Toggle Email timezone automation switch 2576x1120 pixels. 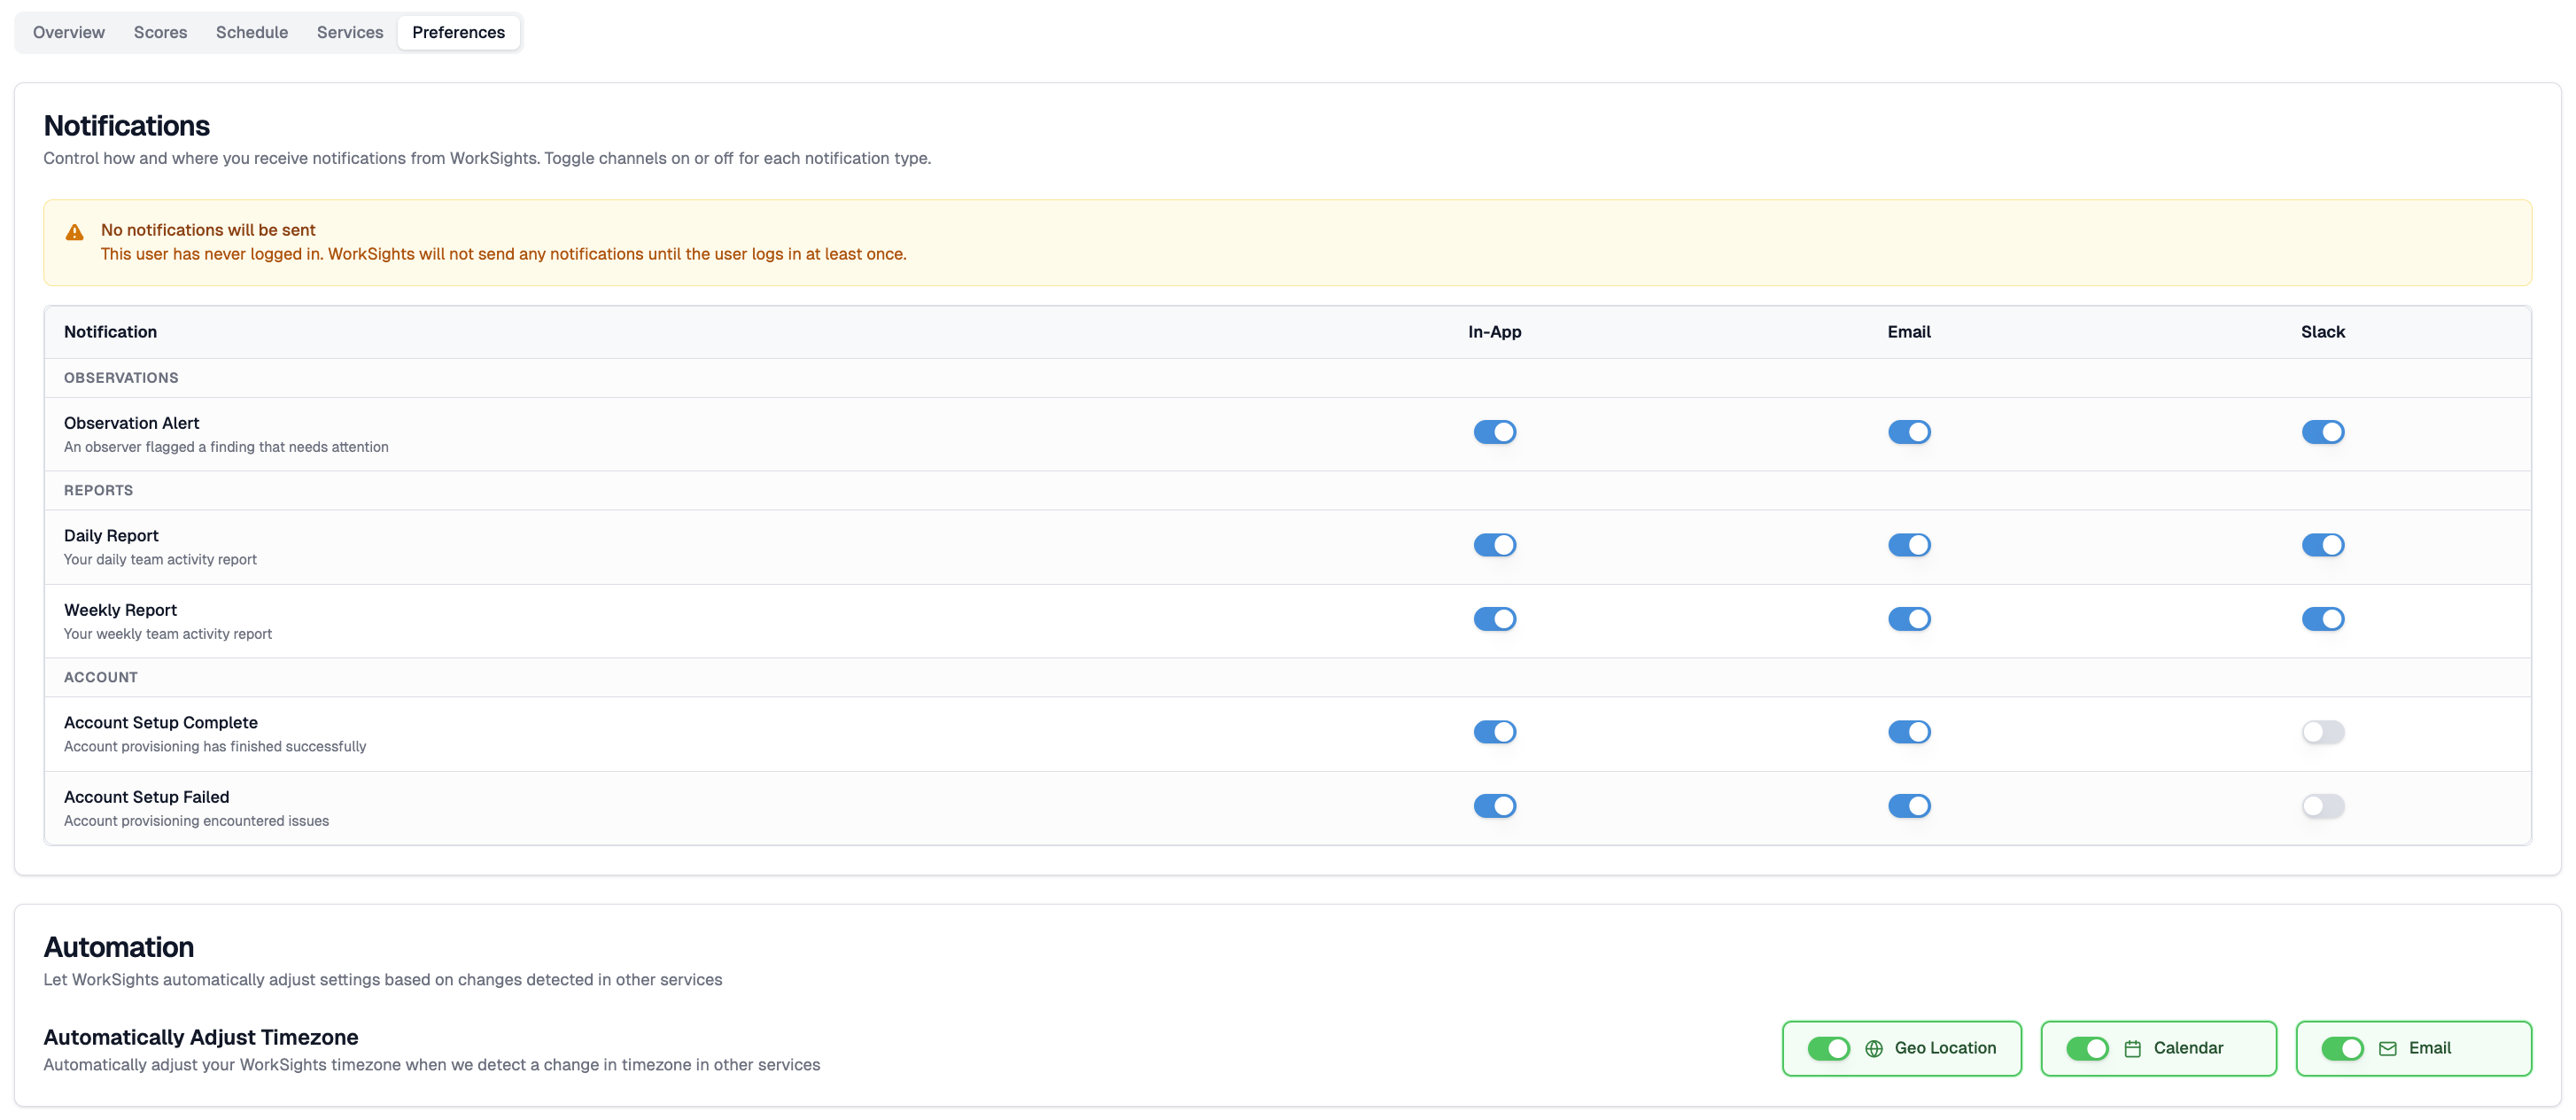[x=2342, y=1048]
